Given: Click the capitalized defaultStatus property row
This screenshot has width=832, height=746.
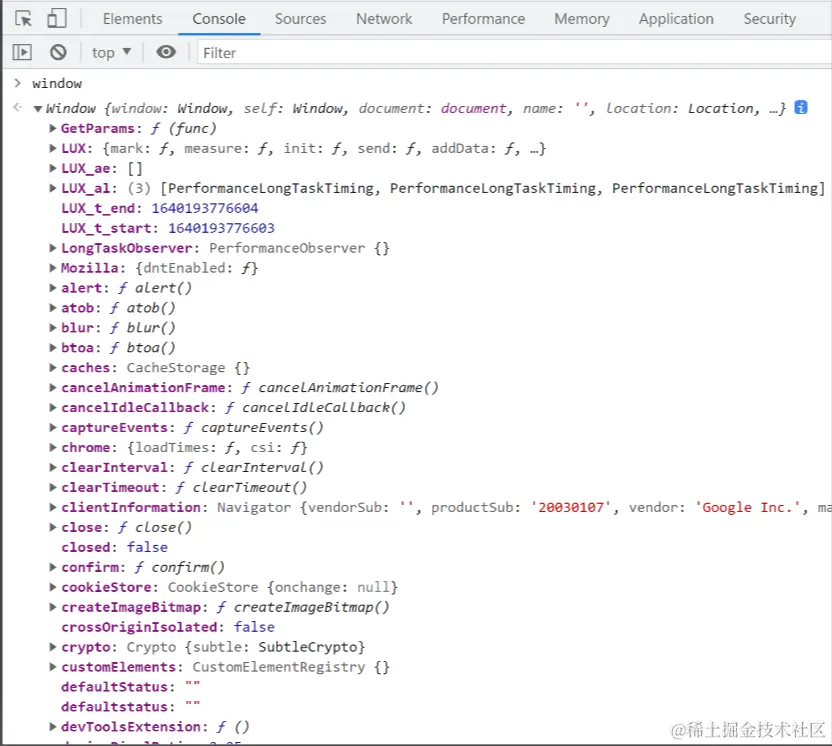Looking at the screenshot, I should click(x=131, y=687).
